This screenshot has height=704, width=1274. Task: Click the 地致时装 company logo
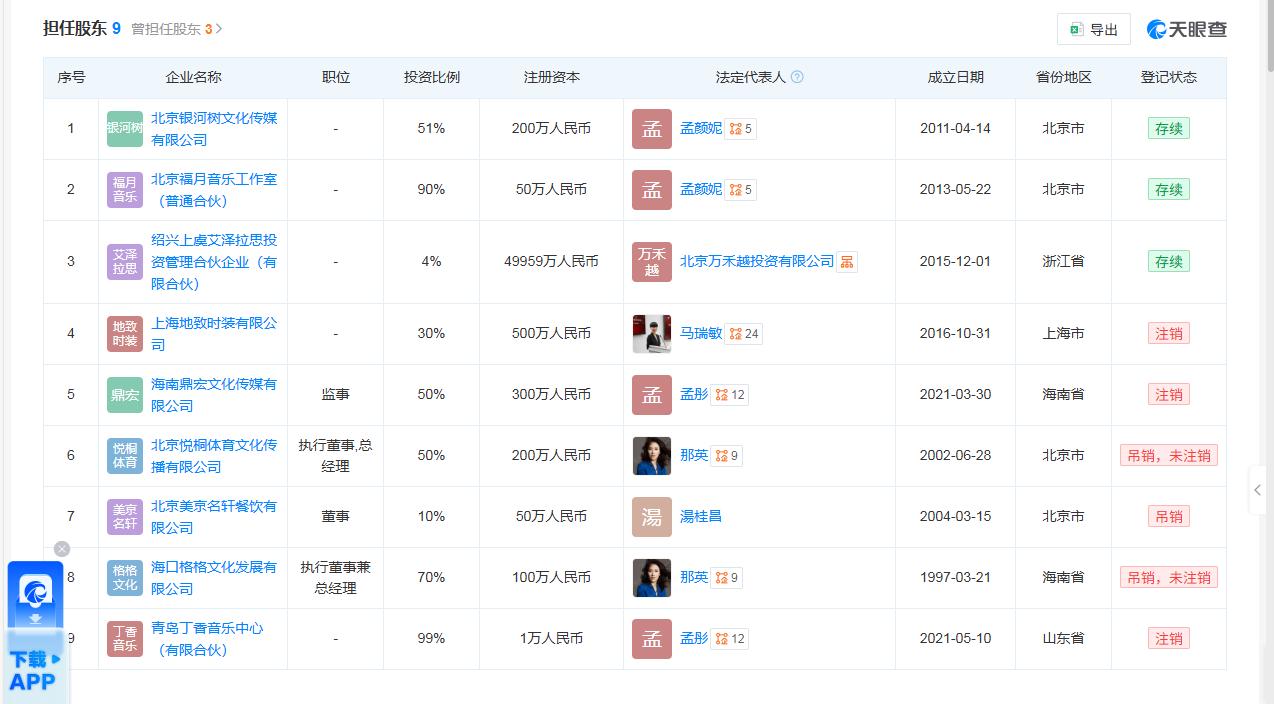tap(125, 334)
